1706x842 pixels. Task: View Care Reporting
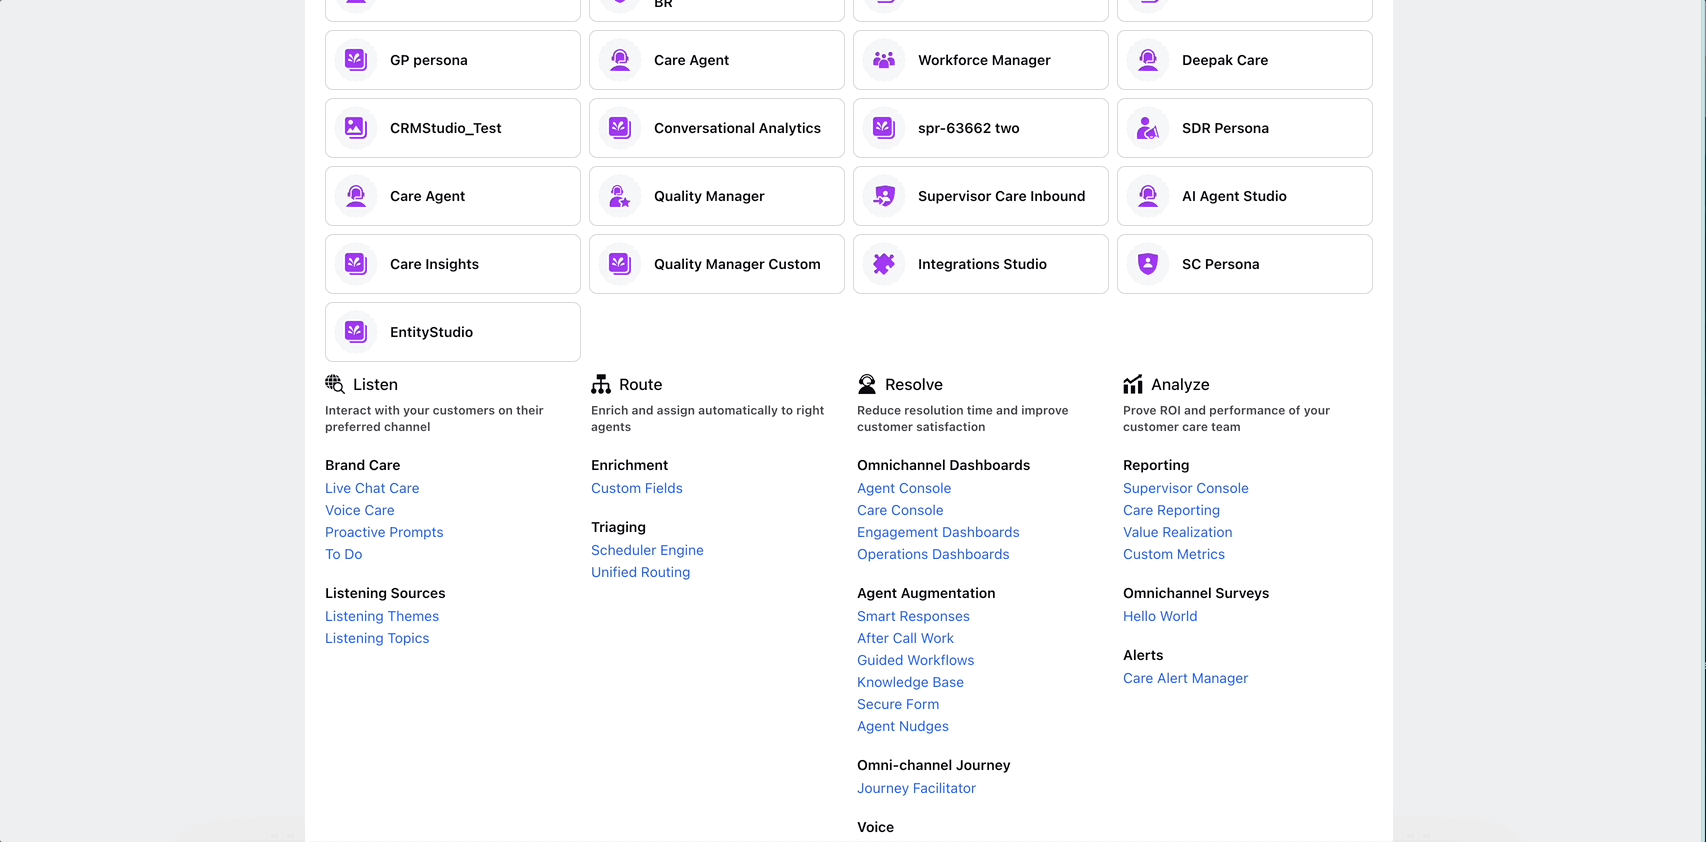click(1171, 510)
